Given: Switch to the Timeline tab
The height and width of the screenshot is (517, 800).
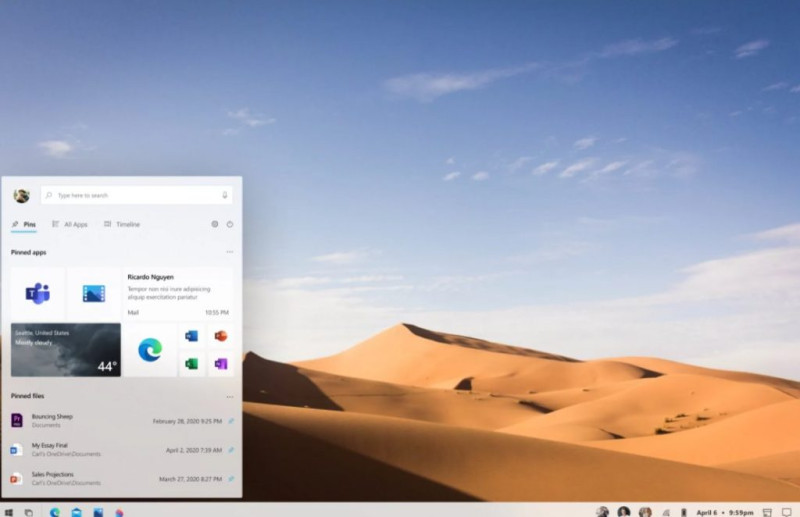Looking at the screenshot, I should coord(122,224).
